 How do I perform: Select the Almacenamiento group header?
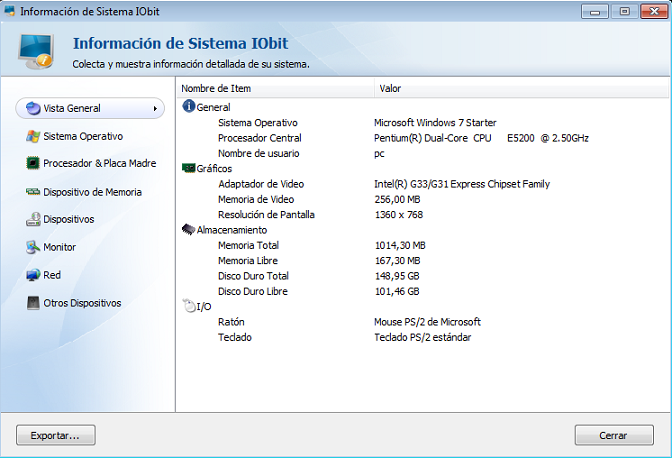click(x=231, y=230)
